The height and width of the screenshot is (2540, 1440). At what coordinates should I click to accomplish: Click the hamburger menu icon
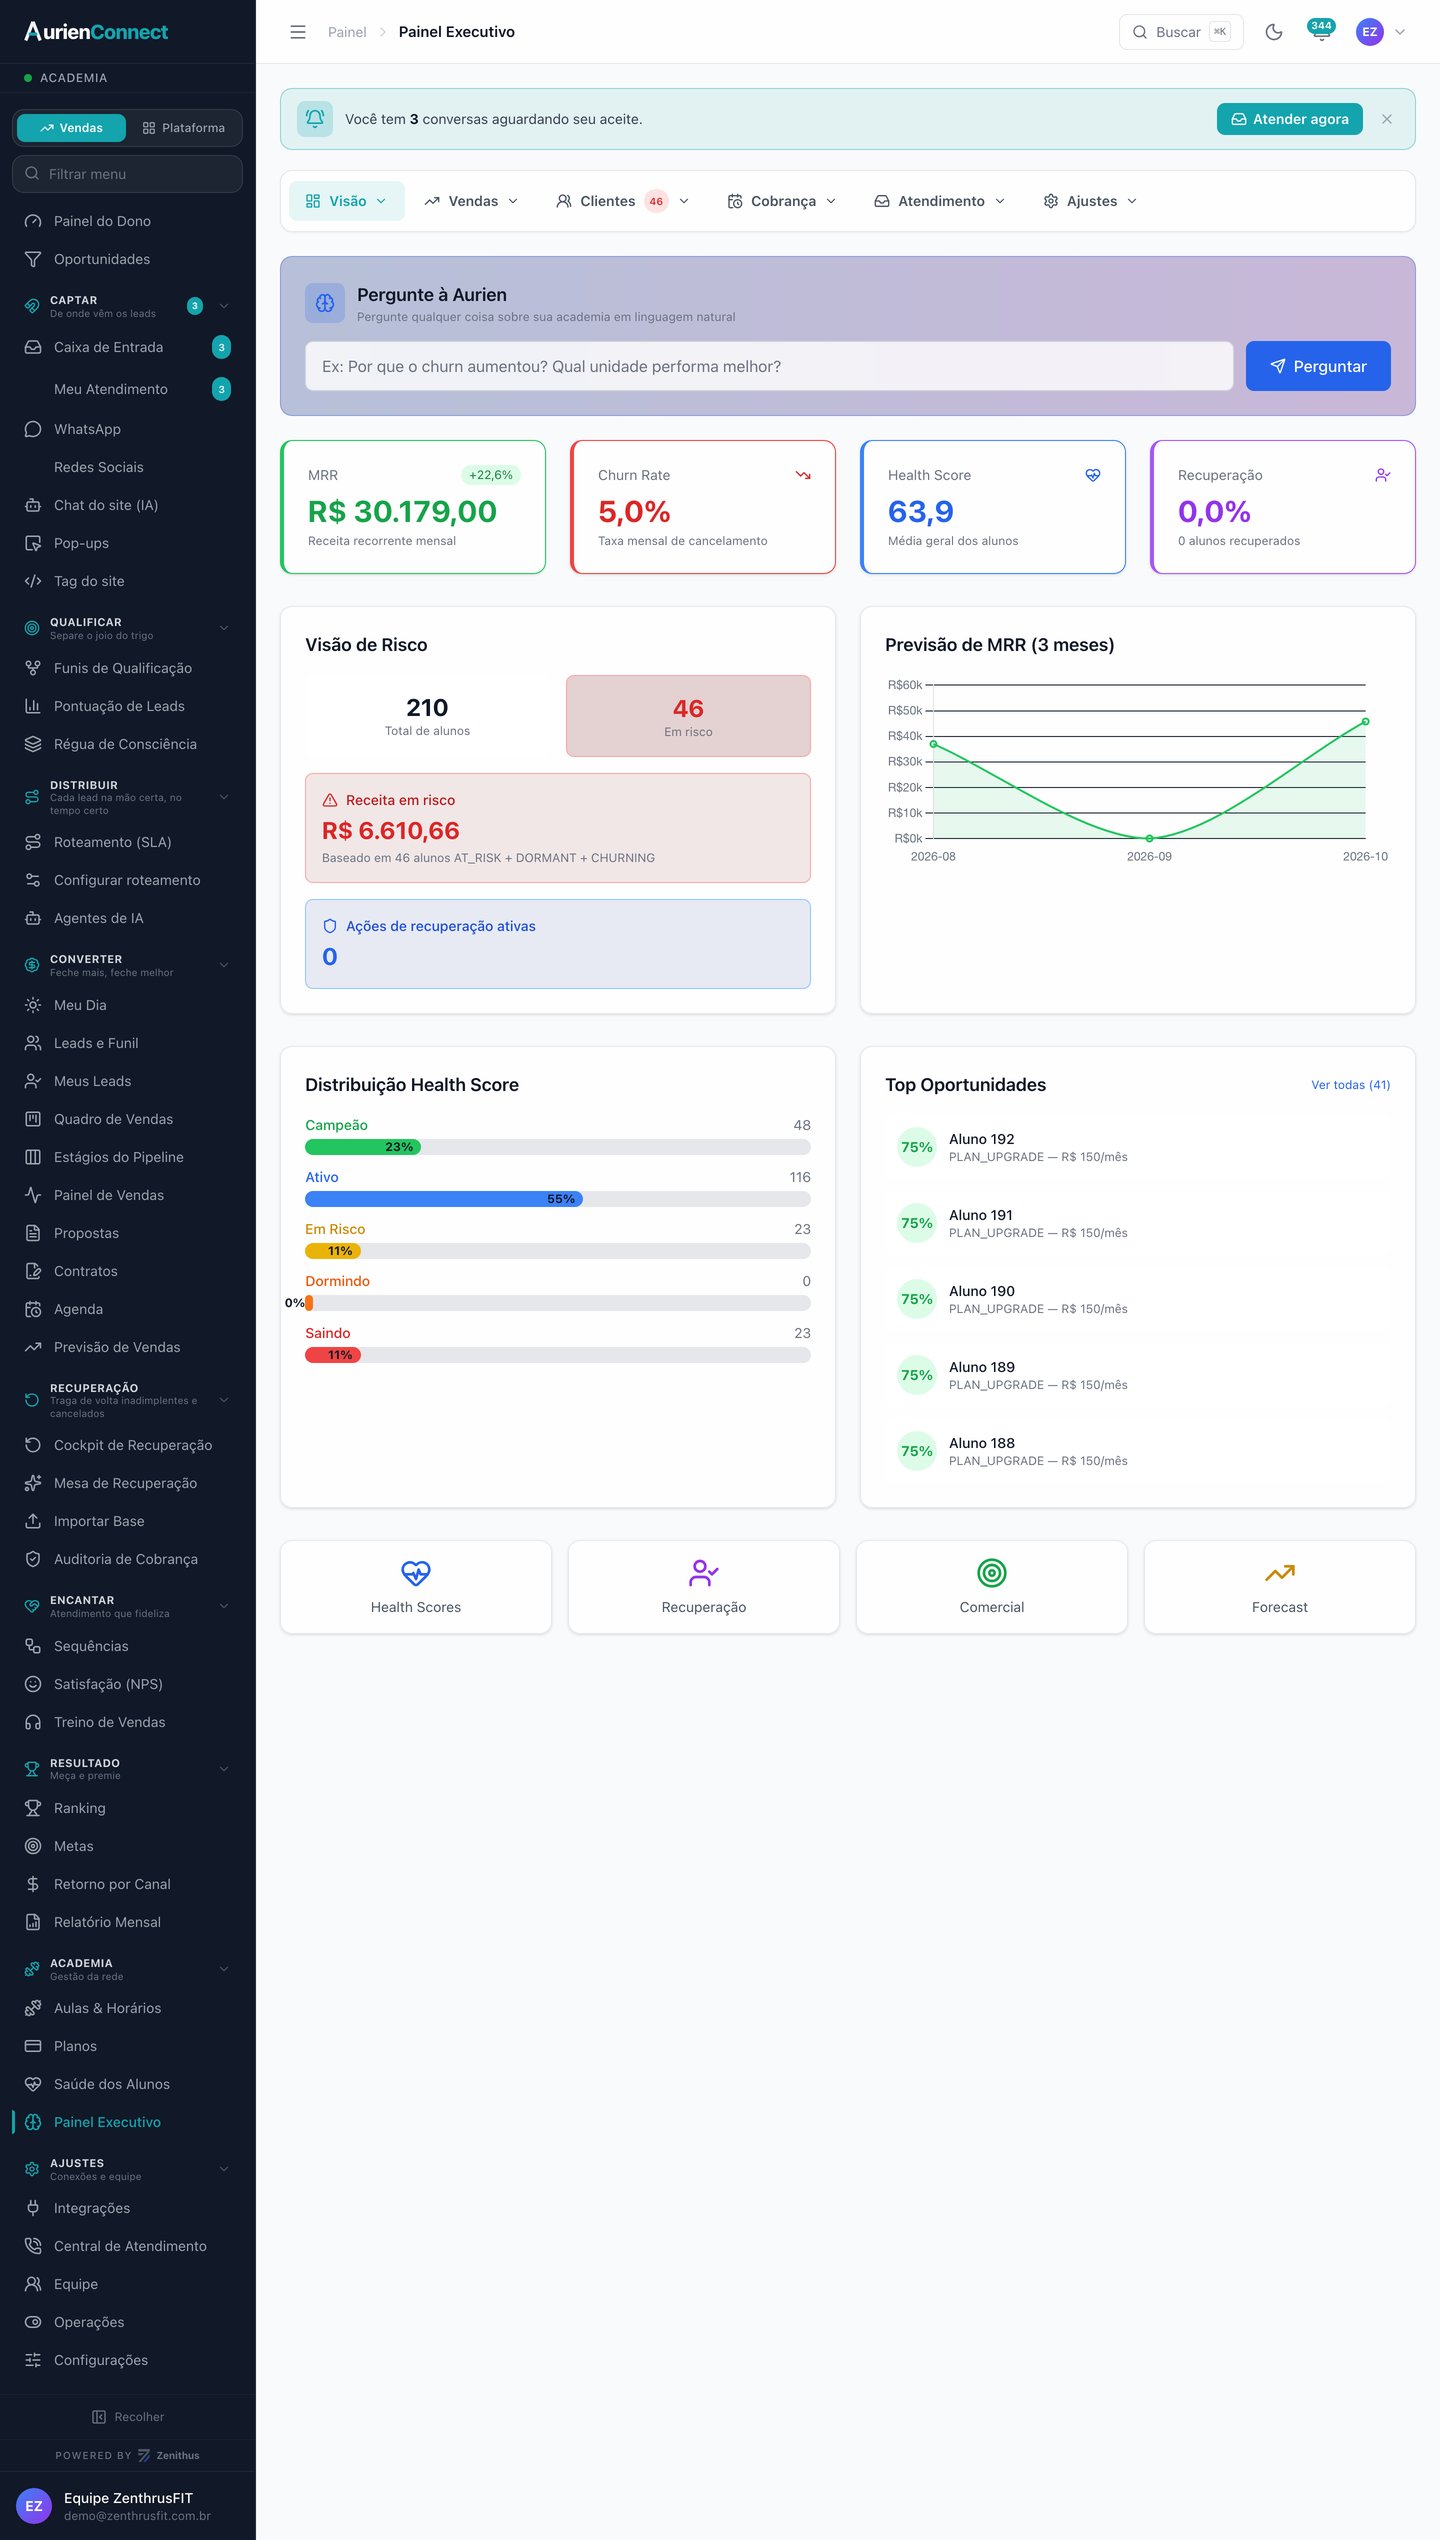298,32
